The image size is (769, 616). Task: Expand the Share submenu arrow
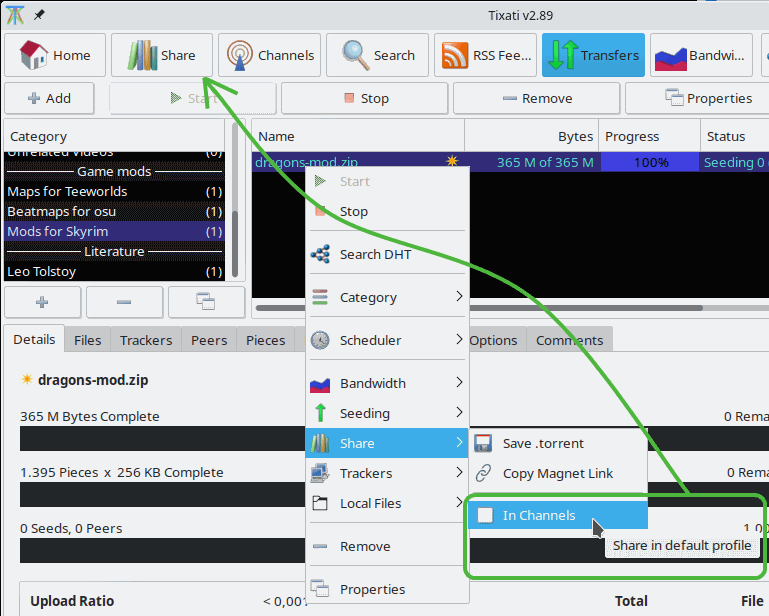[x=459, y=442]
